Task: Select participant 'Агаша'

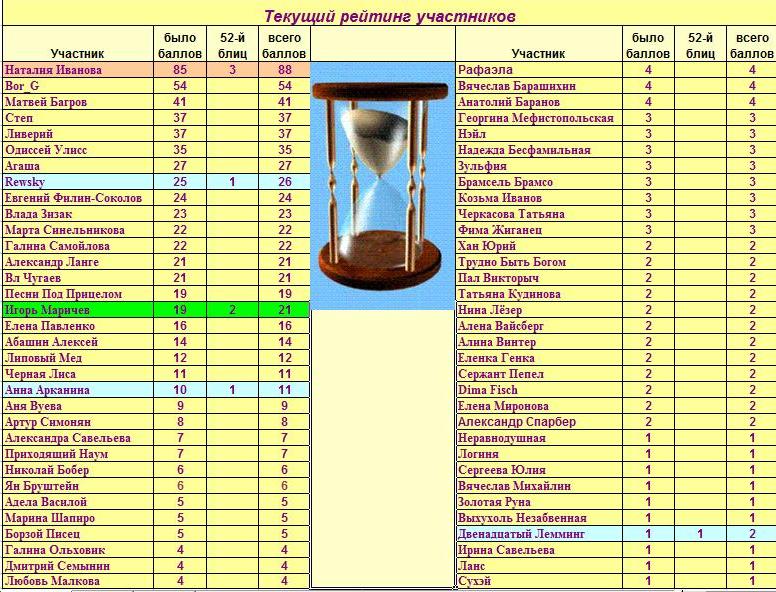Action: tap(78, 166)
